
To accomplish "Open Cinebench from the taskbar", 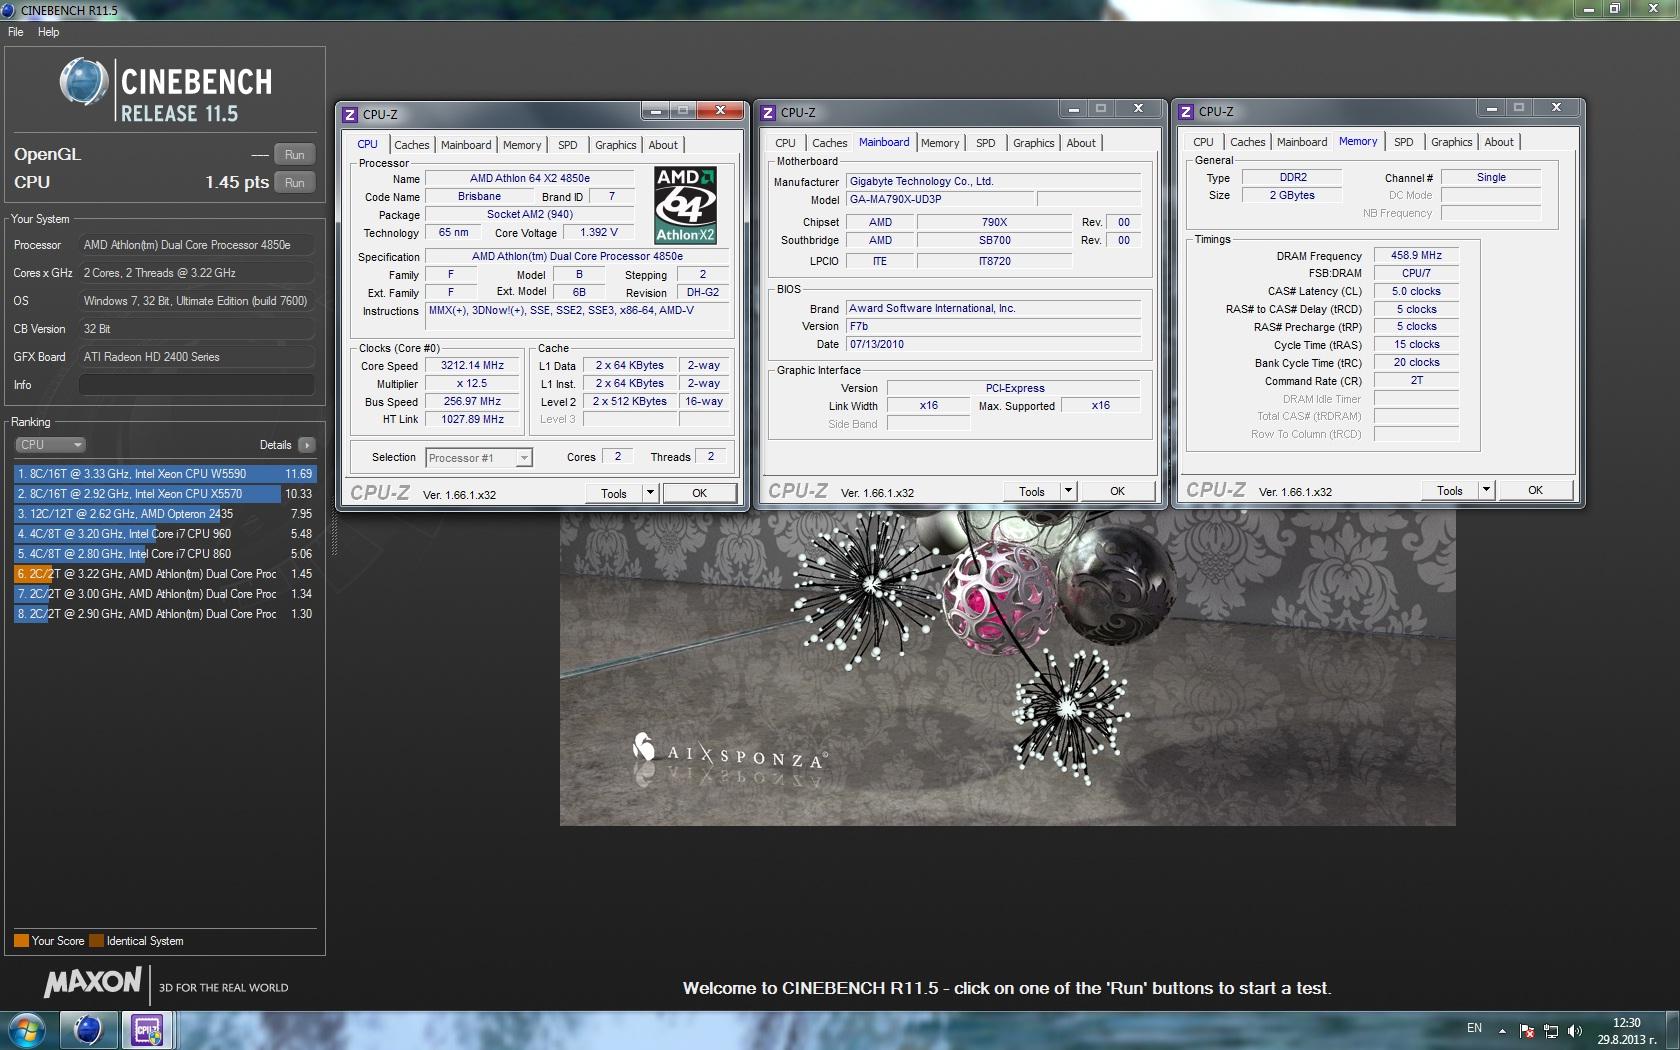I will [x=88, y=1030].
